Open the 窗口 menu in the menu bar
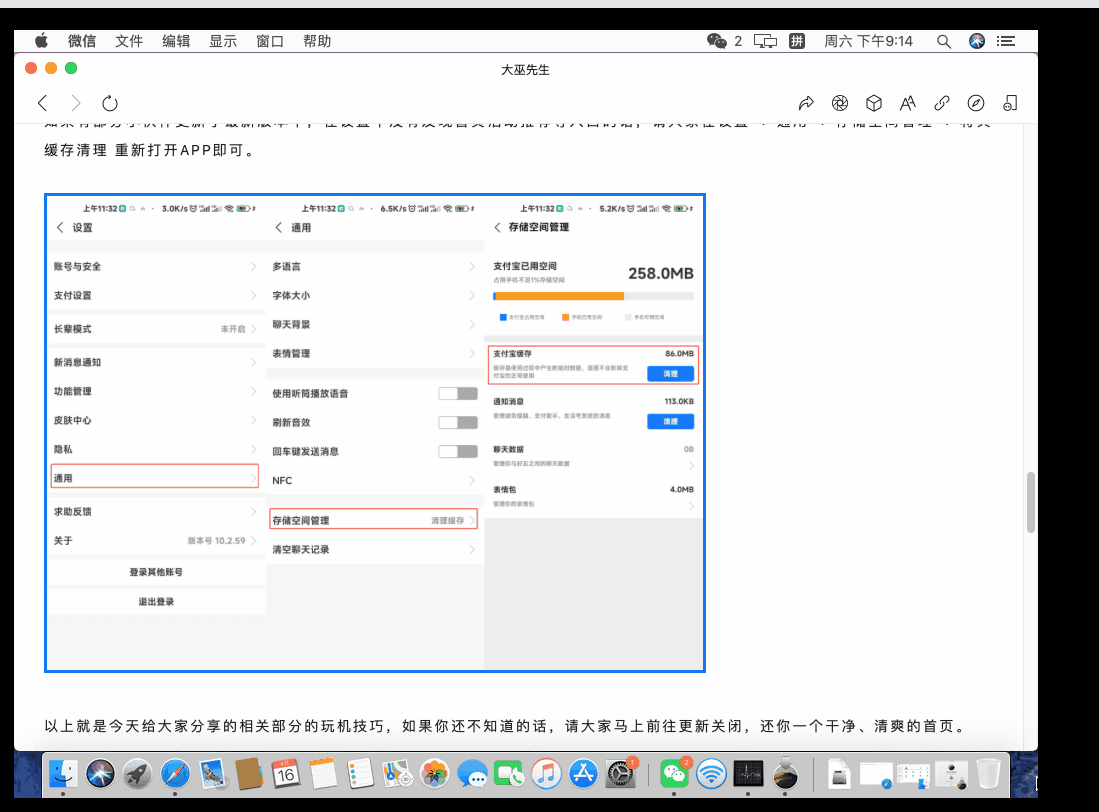This screenshot has width=1099, height=812. (269, 41)
